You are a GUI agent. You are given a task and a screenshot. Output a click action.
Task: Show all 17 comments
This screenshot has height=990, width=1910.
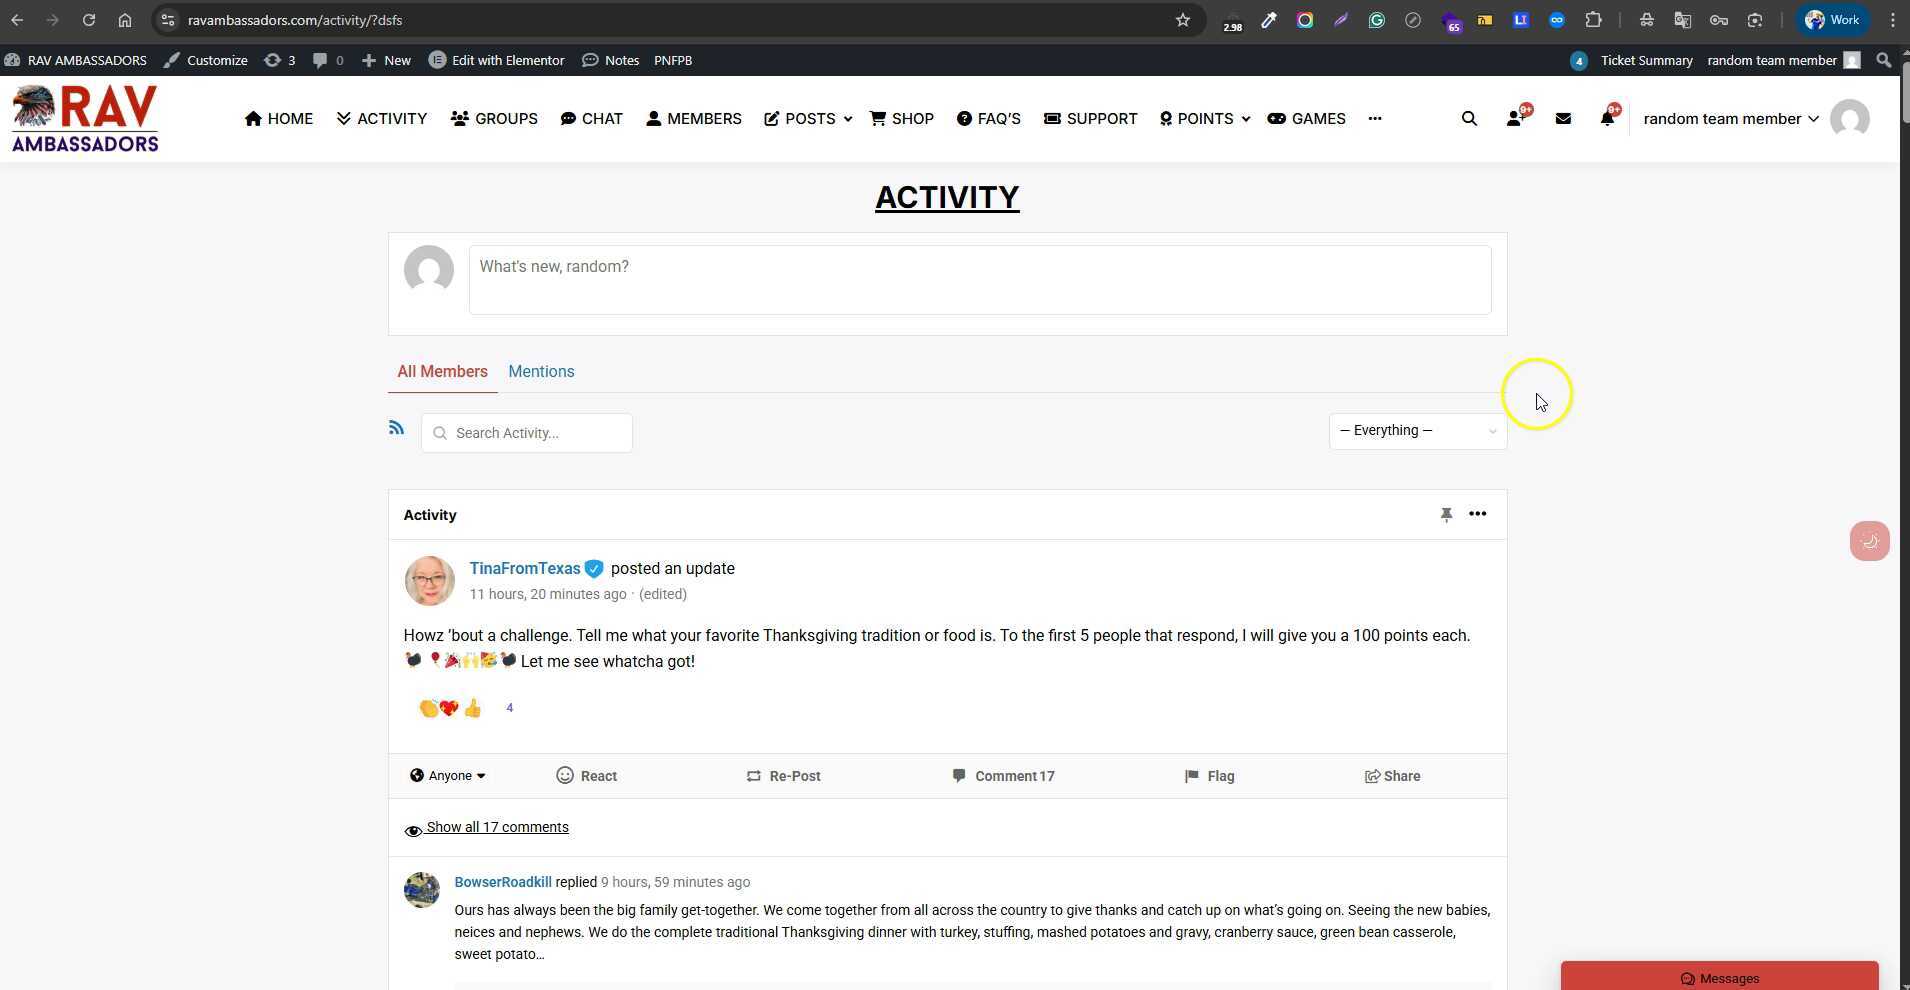[497, 827]
